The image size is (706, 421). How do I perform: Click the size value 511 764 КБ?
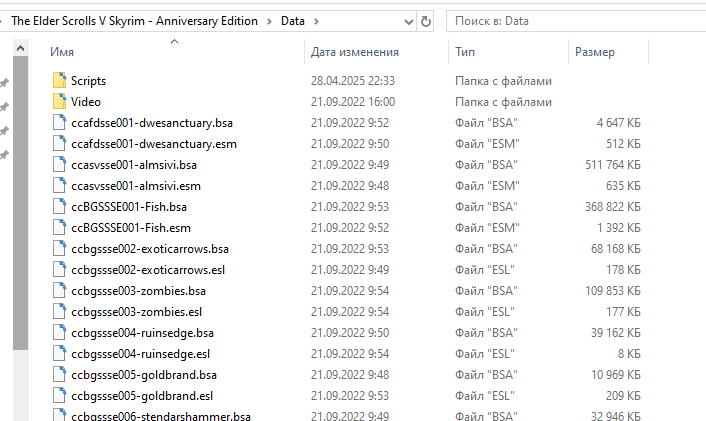click(x=613, y=165)
